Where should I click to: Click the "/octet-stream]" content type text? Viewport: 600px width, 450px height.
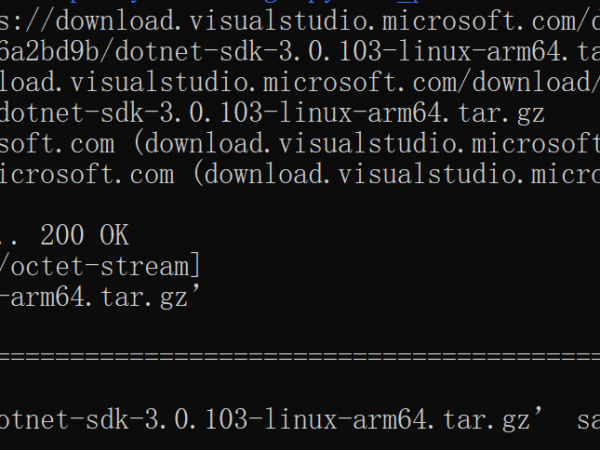click(98, 267)
